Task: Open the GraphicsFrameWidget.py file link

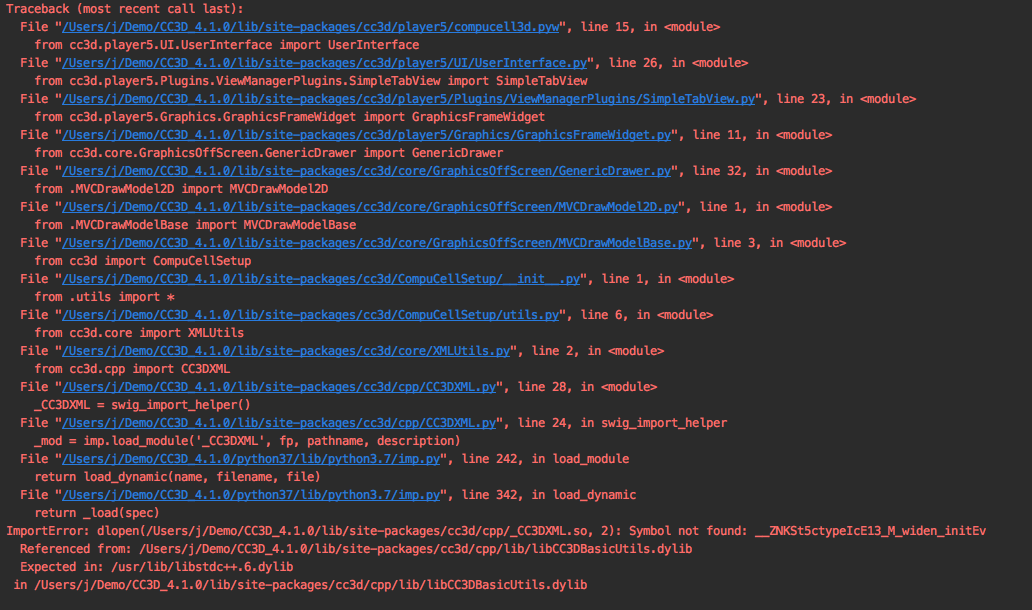Action: click(x=367, y=135)
